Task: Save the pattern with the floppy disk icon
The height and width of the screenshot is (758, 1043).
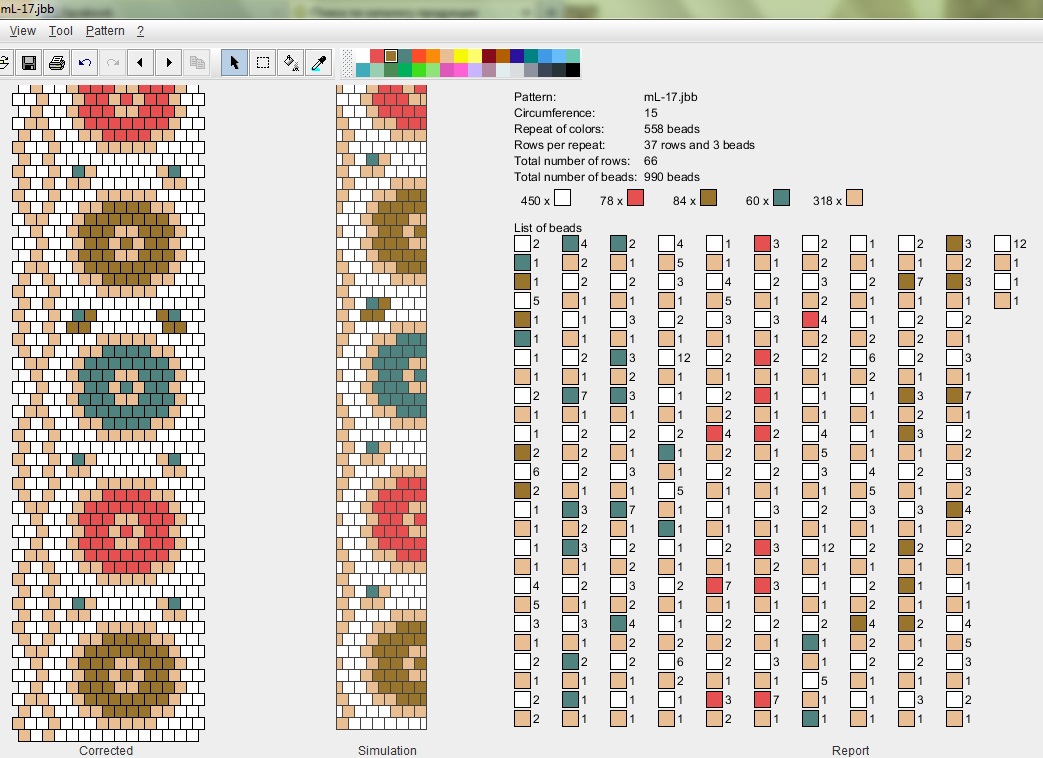Action: pyautogui.click(x=29, y=63)
